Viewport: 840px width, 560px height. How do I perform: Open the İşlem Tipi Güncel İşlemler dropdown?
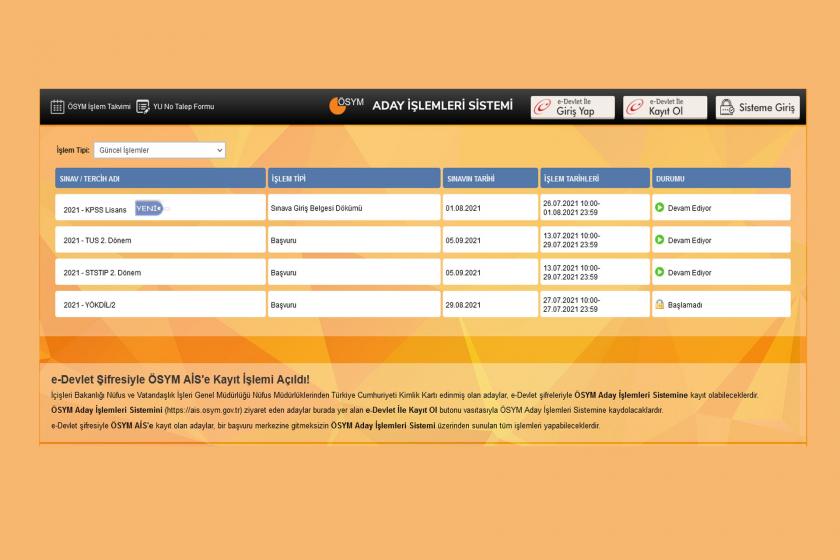tap(160, 150)
